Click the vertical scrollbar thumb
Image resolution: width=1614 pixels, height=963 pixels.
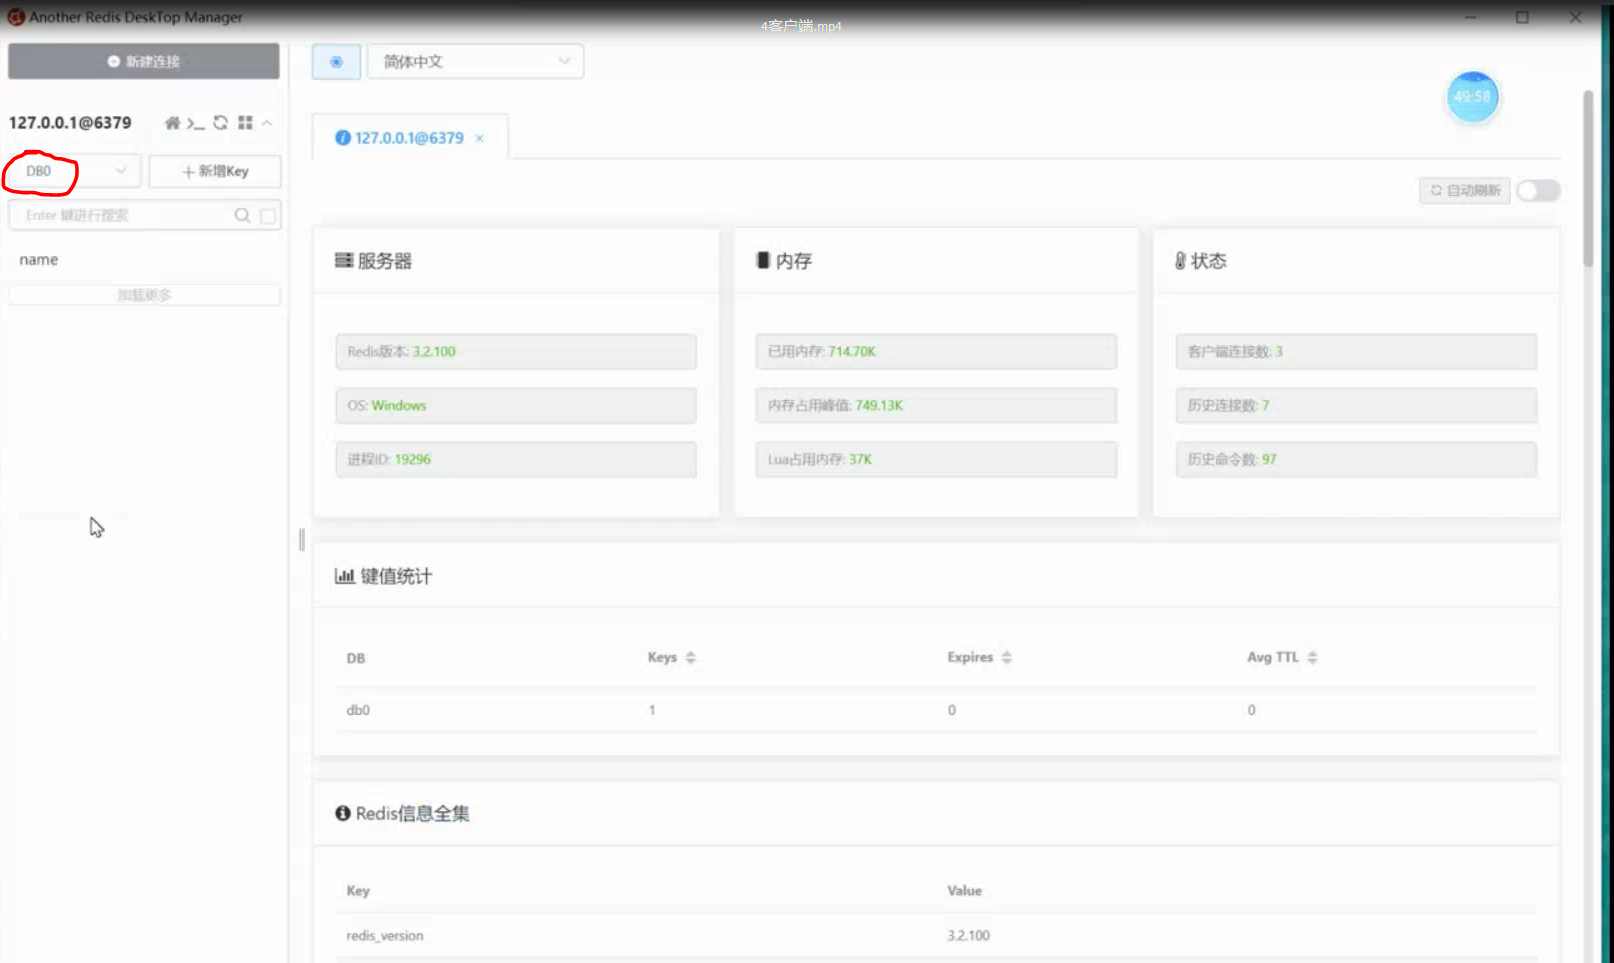pos(1587,178)
